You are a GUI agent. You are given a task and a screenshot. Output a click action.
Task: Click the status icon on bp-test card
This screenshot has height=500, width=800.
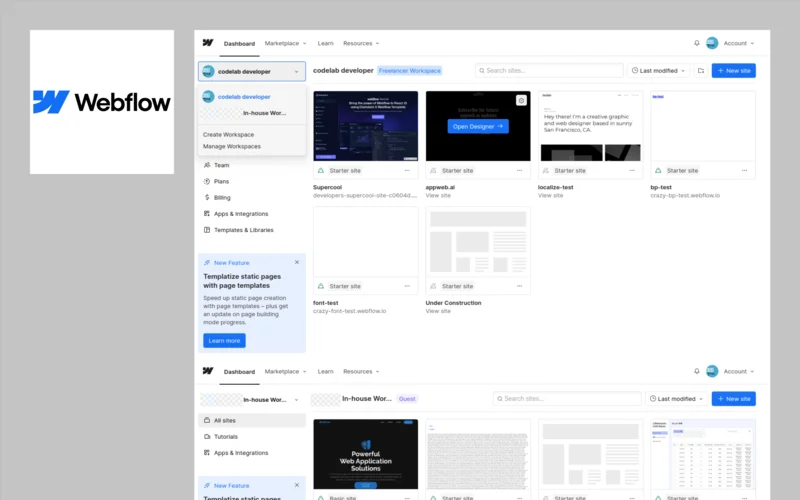(658, 170)
